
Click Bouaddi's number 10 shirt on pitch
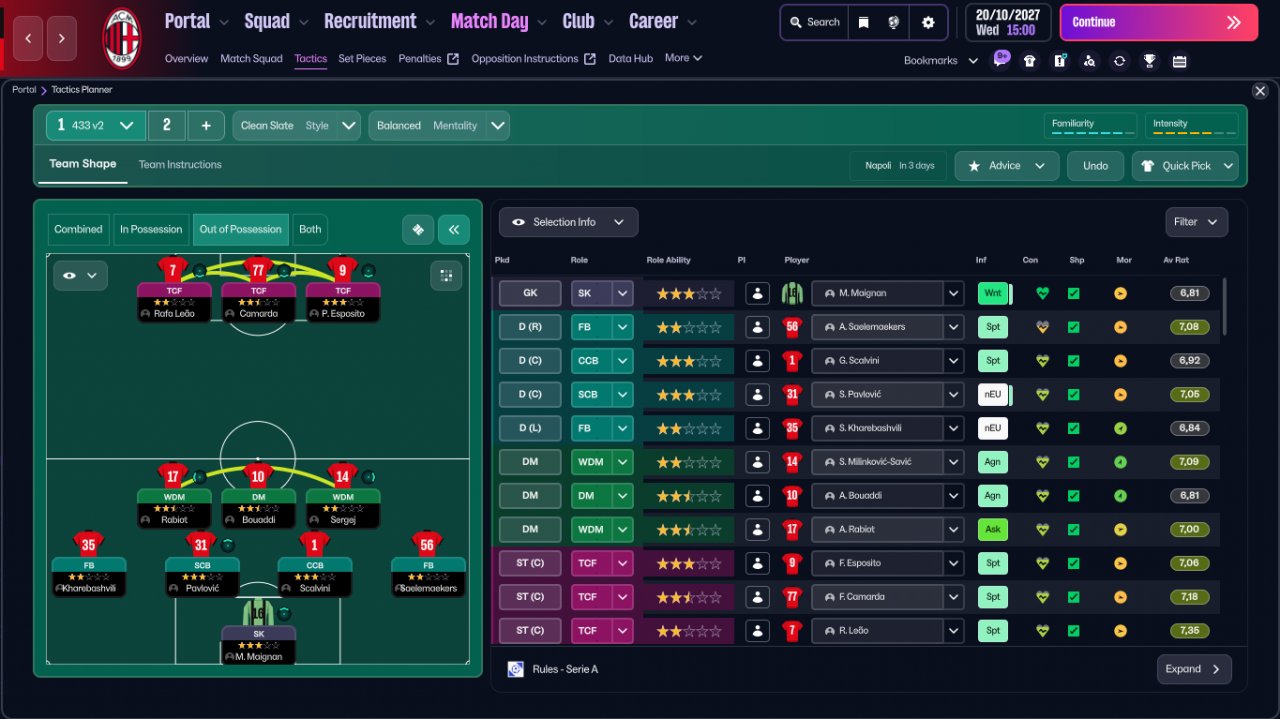(x=258, y=476)
